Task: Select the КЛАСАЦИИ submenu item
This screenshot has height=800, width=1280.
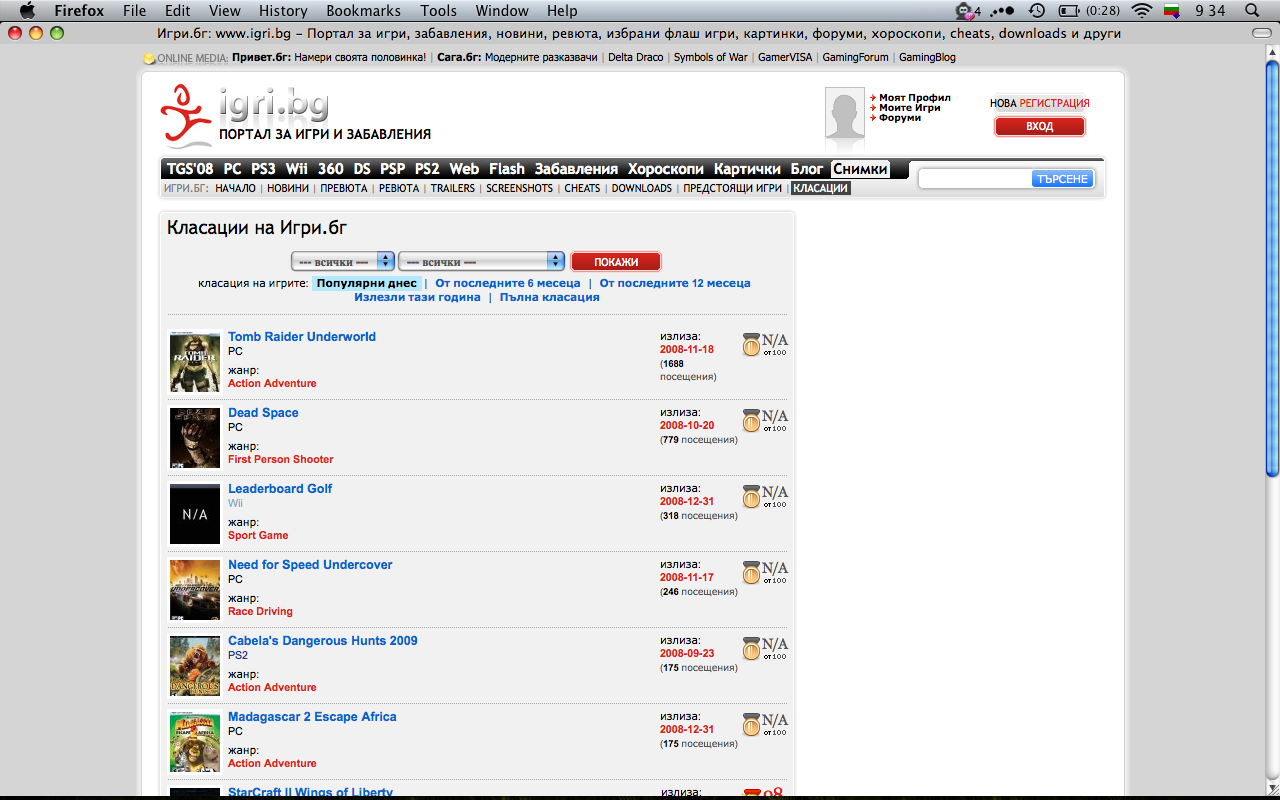Action: (x=821, y=188)
